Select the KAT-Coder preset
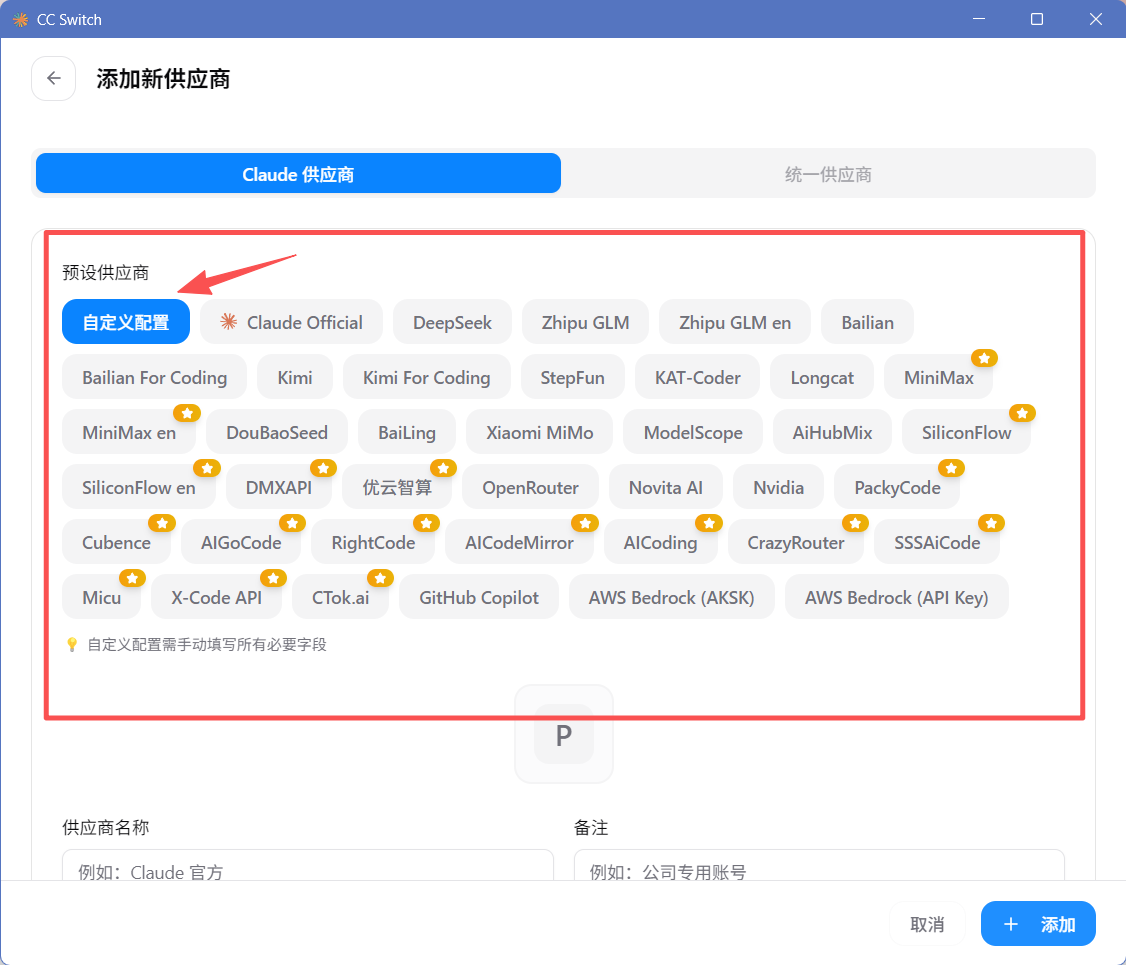Viewport: 1126px width, 965px height. pos(697,378)
